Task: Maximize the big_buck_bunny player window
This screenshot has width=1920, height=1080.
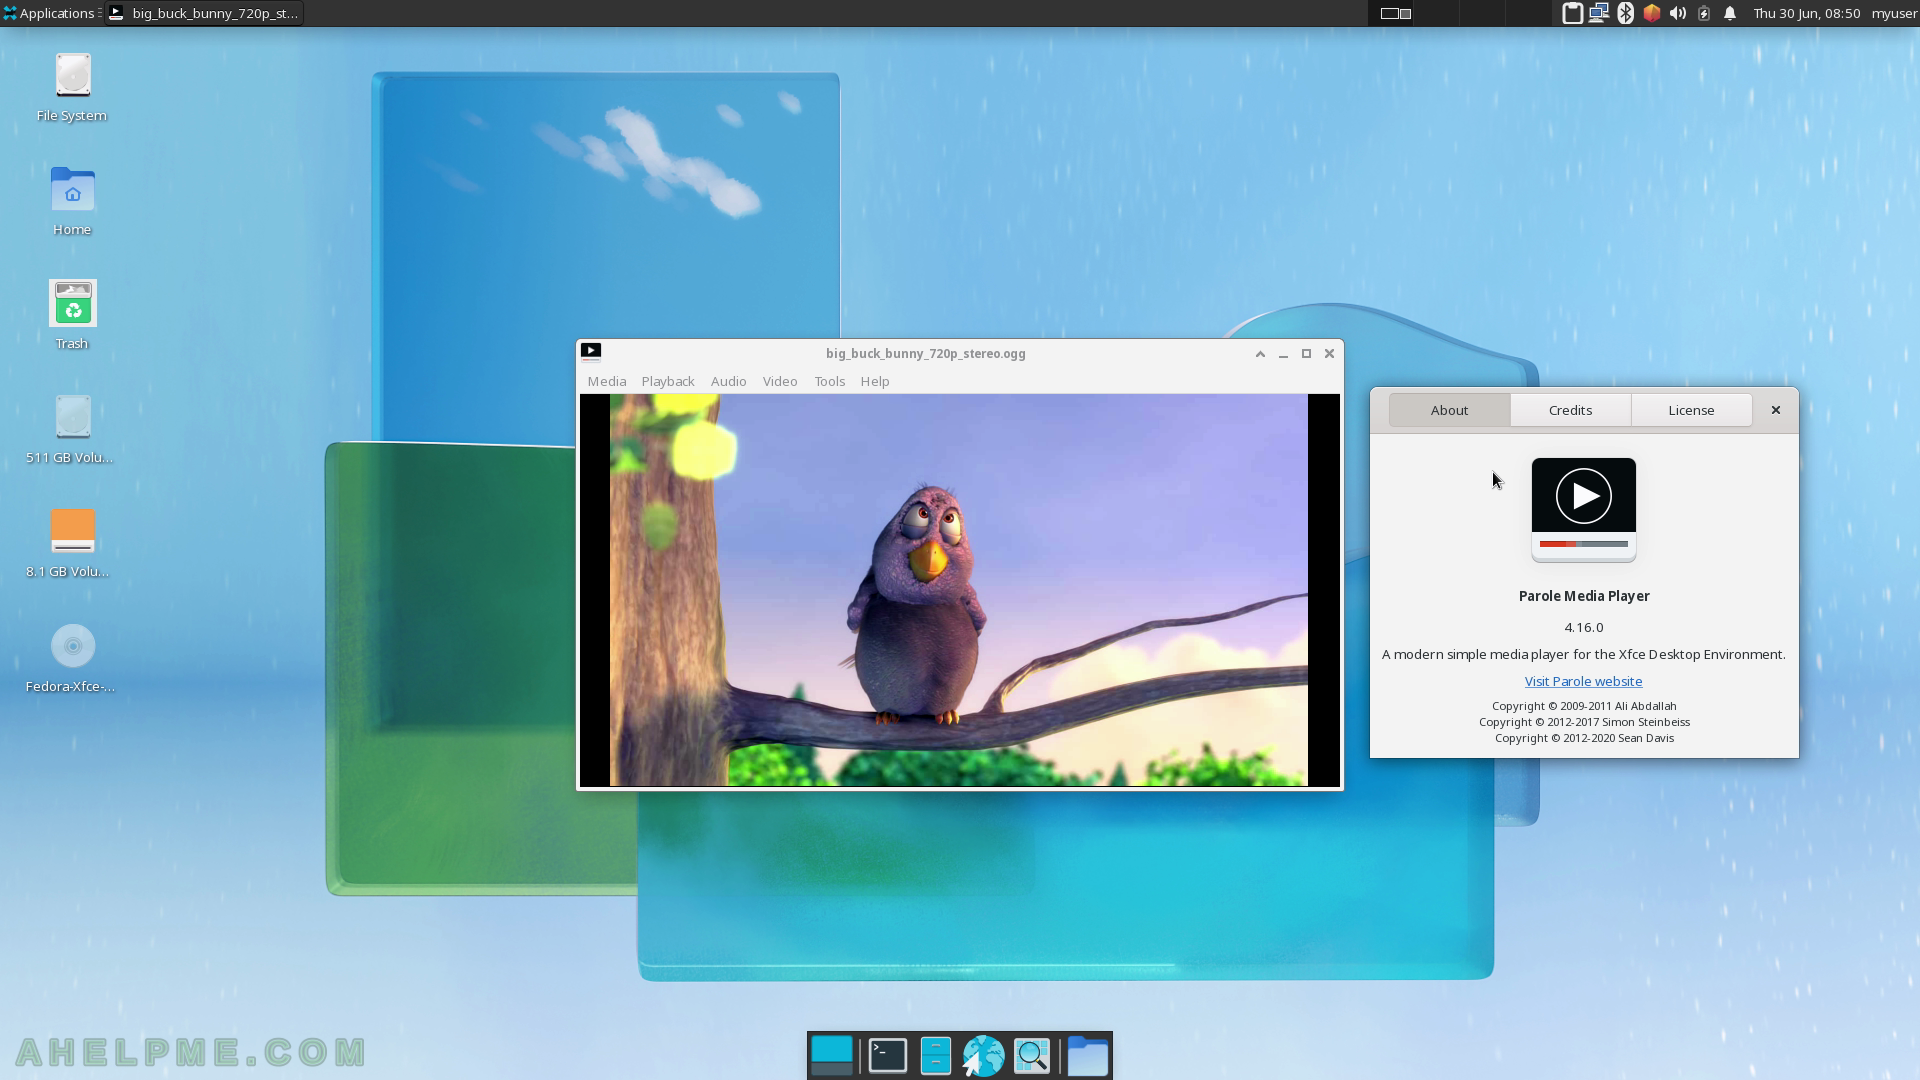Action: click(1306, 353)
